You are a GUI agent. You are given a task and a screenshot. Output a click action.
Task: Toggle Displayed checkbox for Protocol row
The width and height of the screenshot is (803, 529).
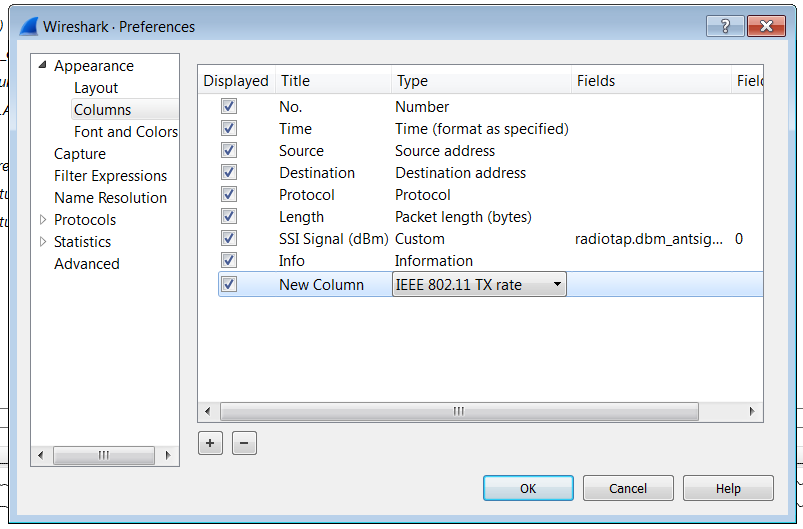coord(228,194)
